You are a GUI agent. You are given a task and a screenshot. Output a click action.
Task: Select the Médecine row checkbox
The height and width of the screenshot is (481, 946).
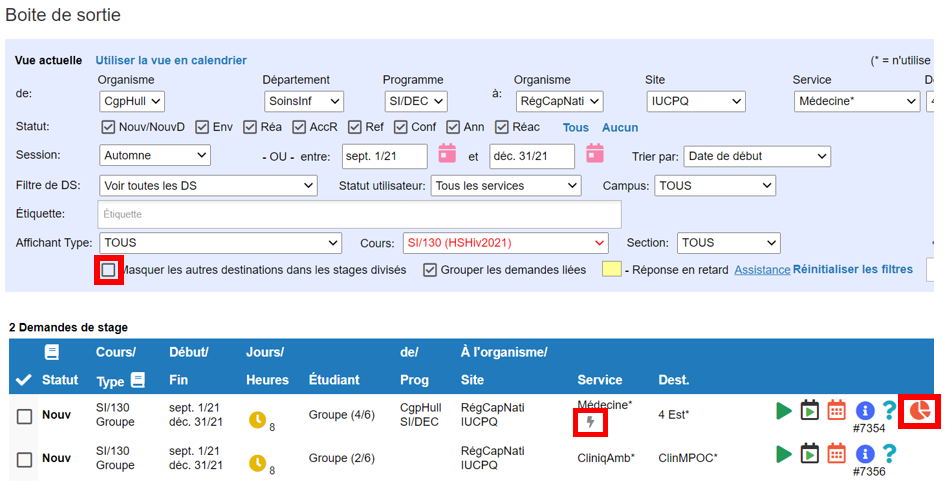pyautogui.click(x=24, y=416)
